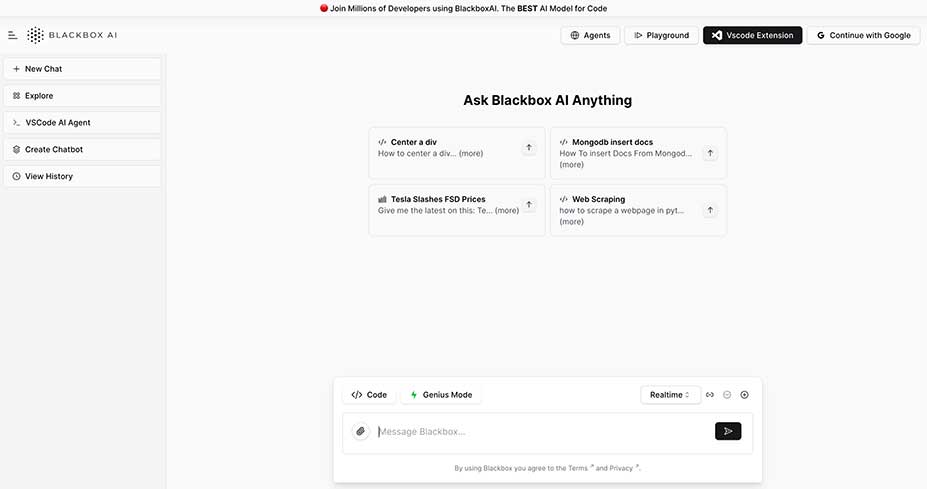This screenshot has height=489, width=927.
Task: Click the Continue with Google button
Action: (863, 35)
